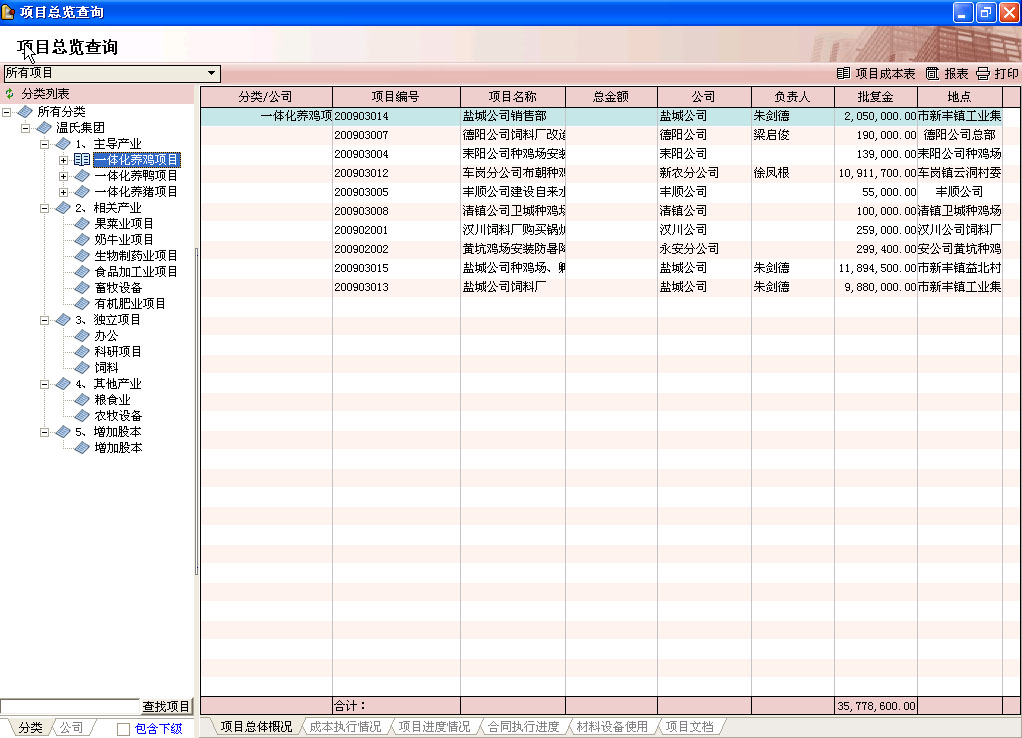This screenshot has width=1022, height=738.
Task: Click the icon beside 畜牧设备
Action: pos(81,288)
